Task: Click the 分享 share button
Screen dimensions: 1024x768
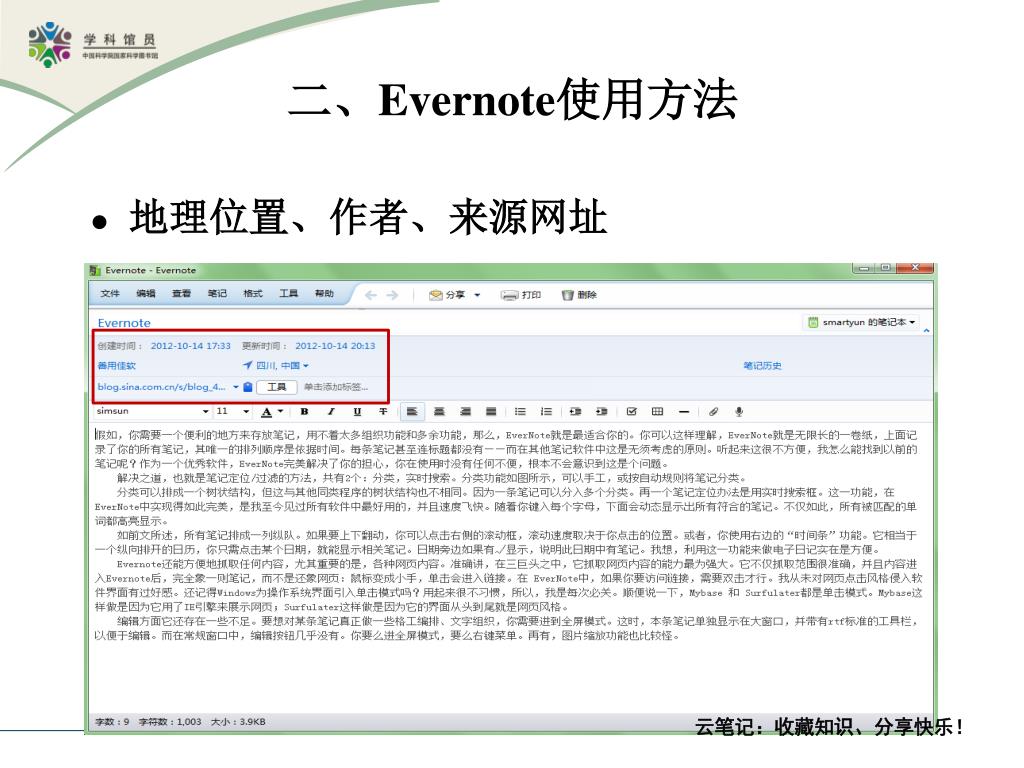Action: pos(447,295)
